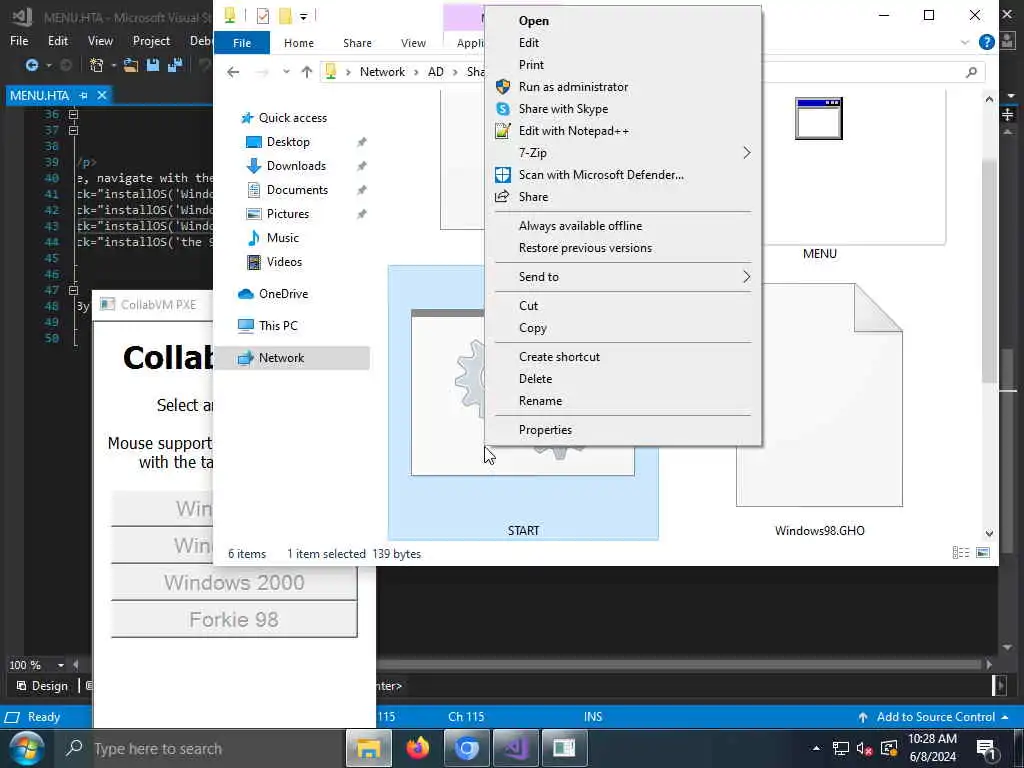Image resolution: width=1024 pixels, height=768 pixels.
Task: Select Always available offline
Action: click(x=580, y=226)
